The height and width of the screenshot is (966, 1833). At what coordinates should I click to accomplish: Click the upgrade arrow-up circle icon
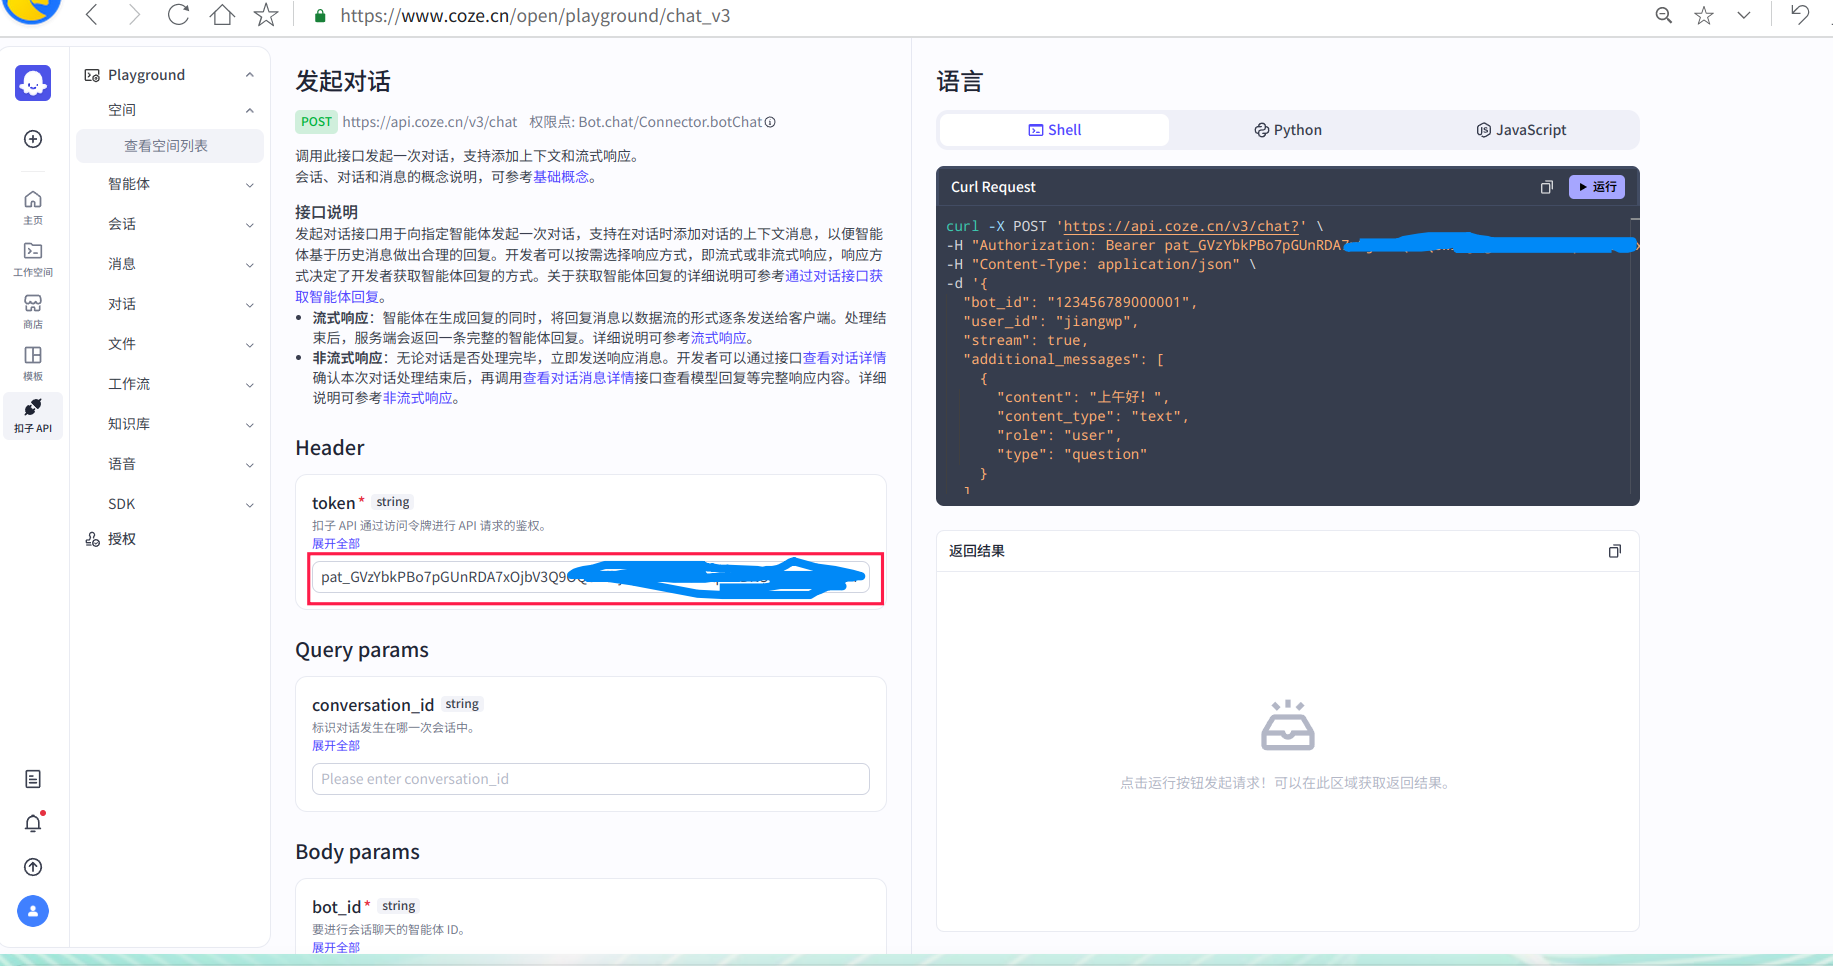tap(33, 867)
